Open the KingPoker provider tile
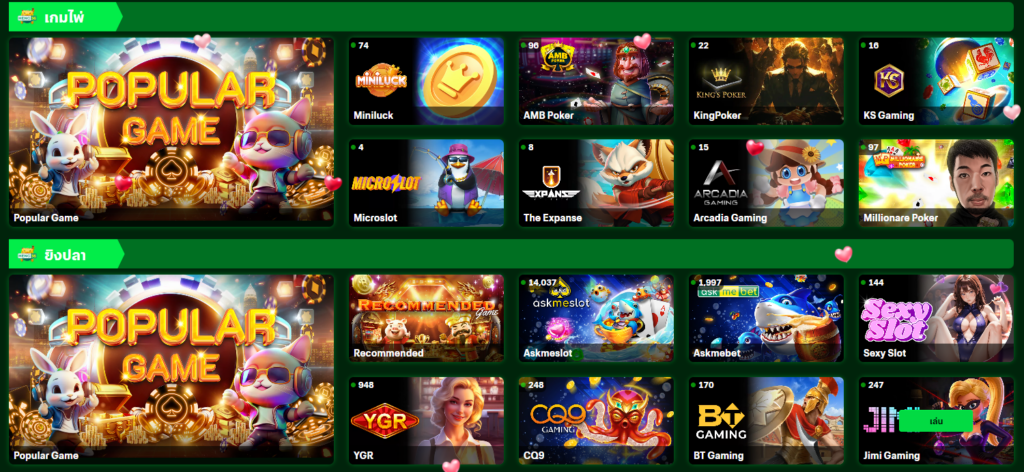 (765, 81)
